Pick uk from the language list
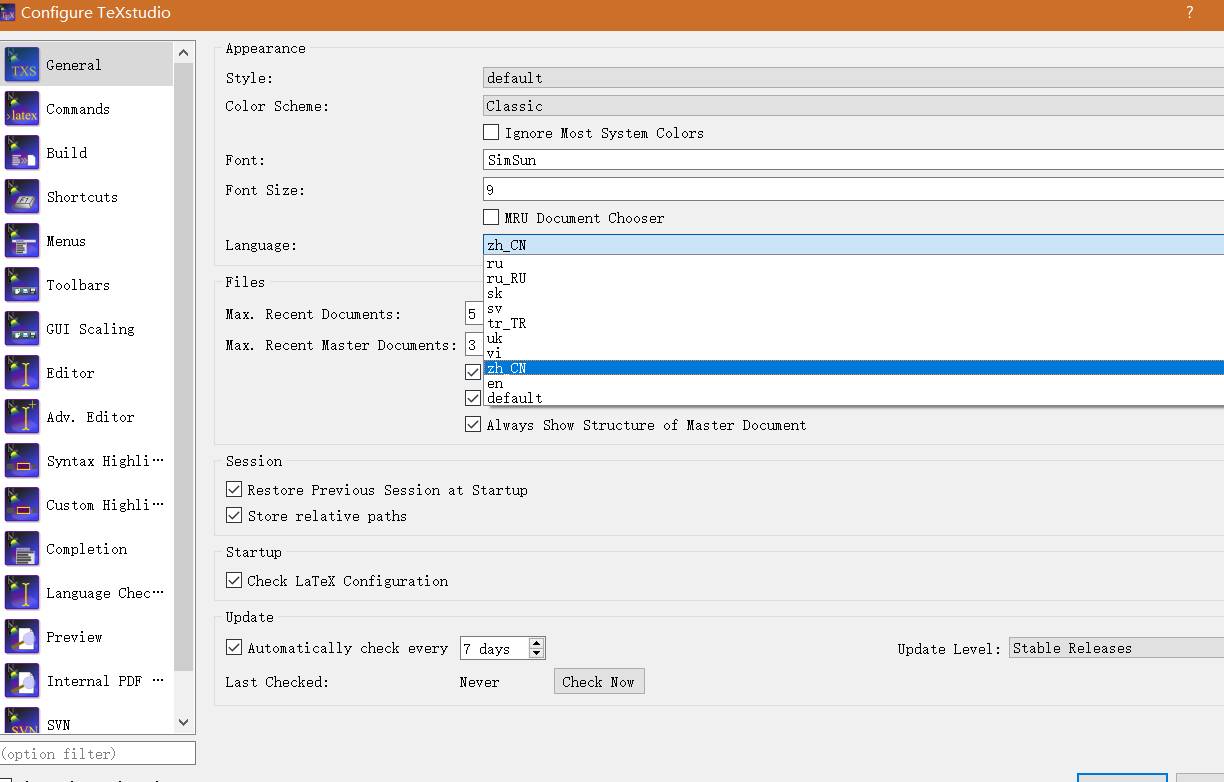Viewport: 1224px width, 782px height. [853, 339]
